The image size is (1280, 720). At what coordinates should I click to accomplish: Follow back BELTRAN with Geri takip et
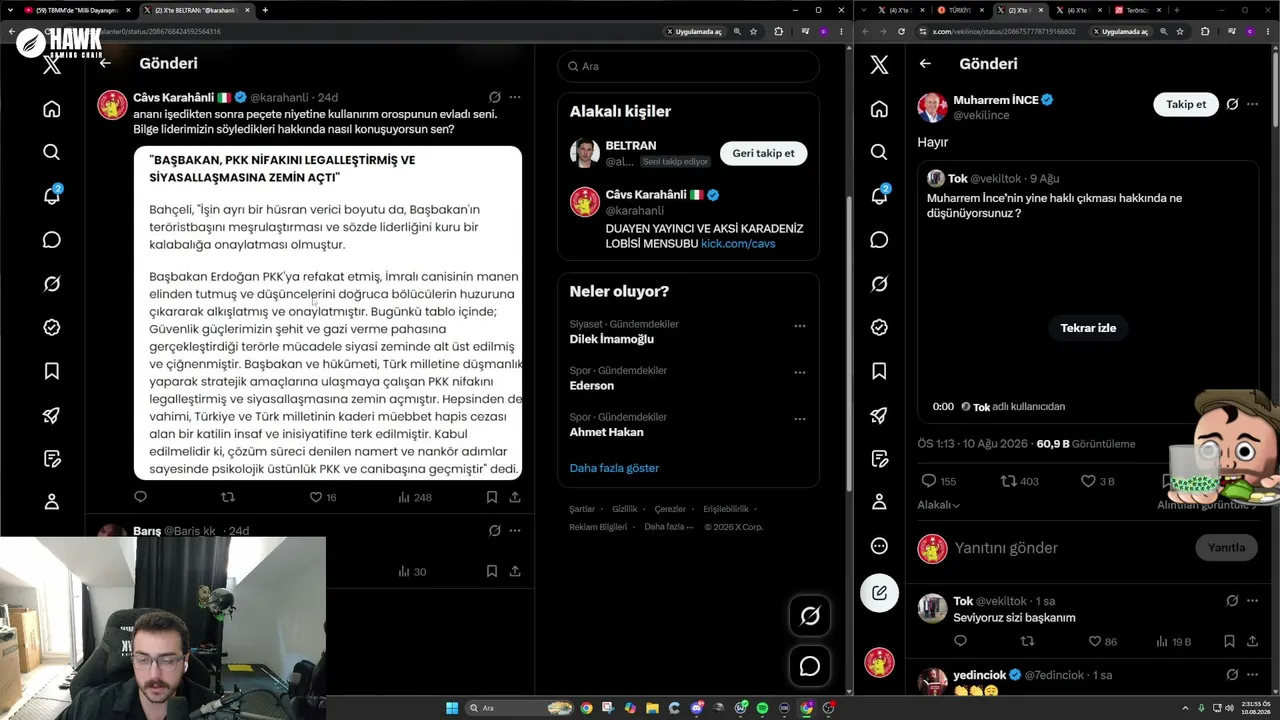[764, 153]
